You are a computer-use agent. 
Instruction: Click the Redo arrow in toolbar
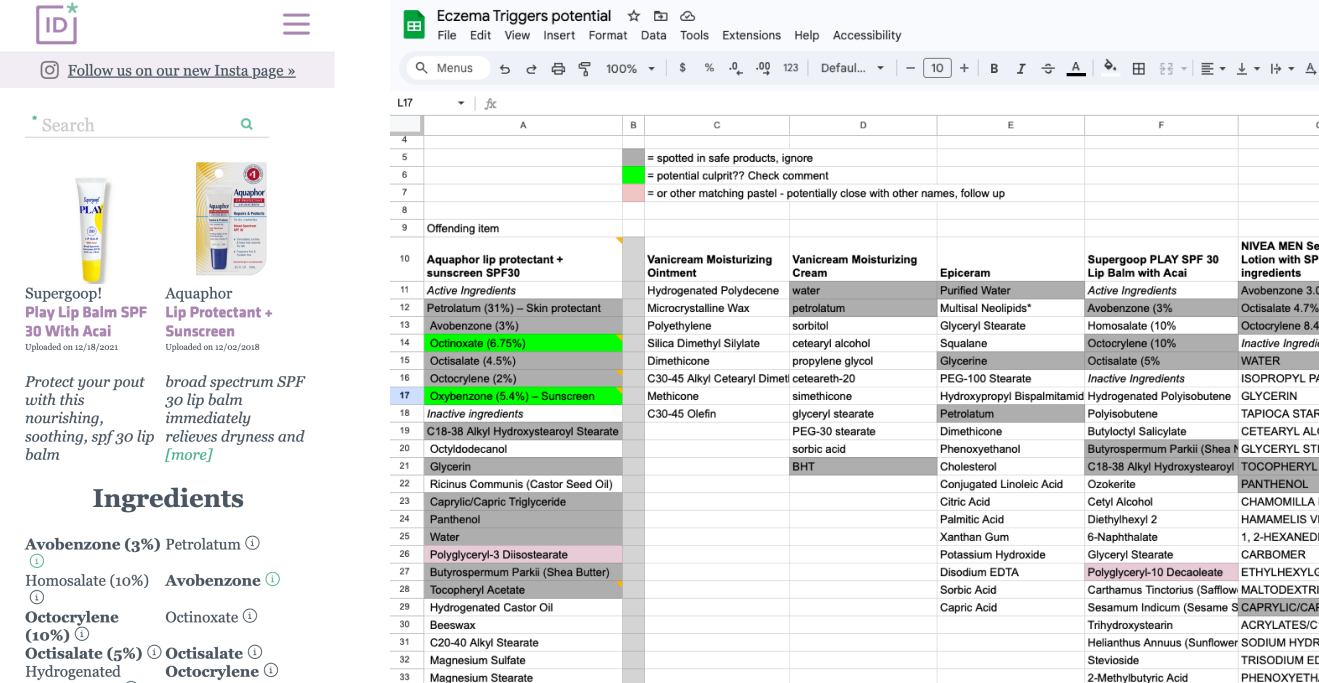tap(531, 68)
